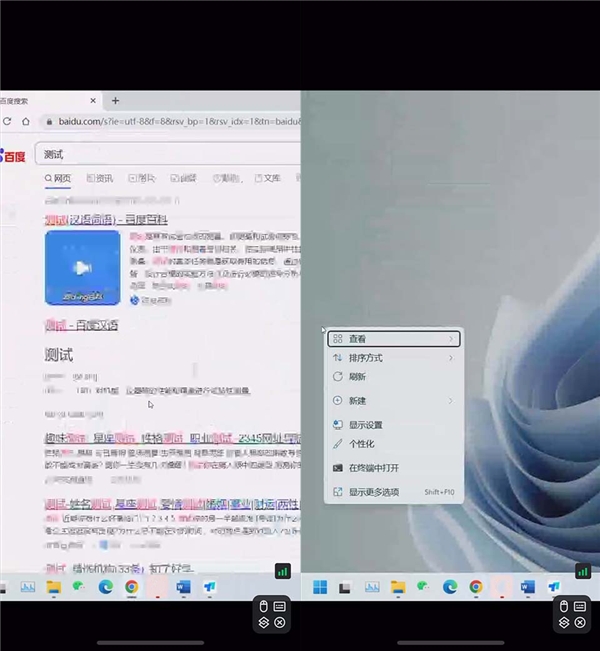Open the Windows Start menu in right pane
Screen dimensions: 600x651
coord(320,587)
